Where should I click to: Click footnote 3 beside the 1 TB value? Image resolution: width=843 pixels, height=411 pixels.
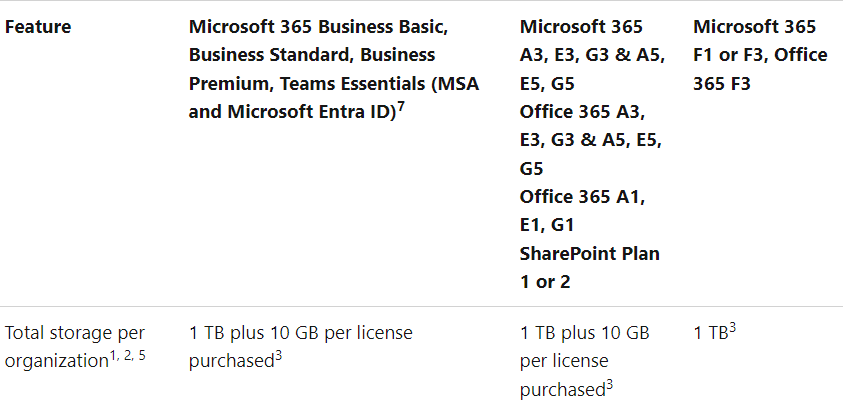pyautogui.click(x=732, y=328)
